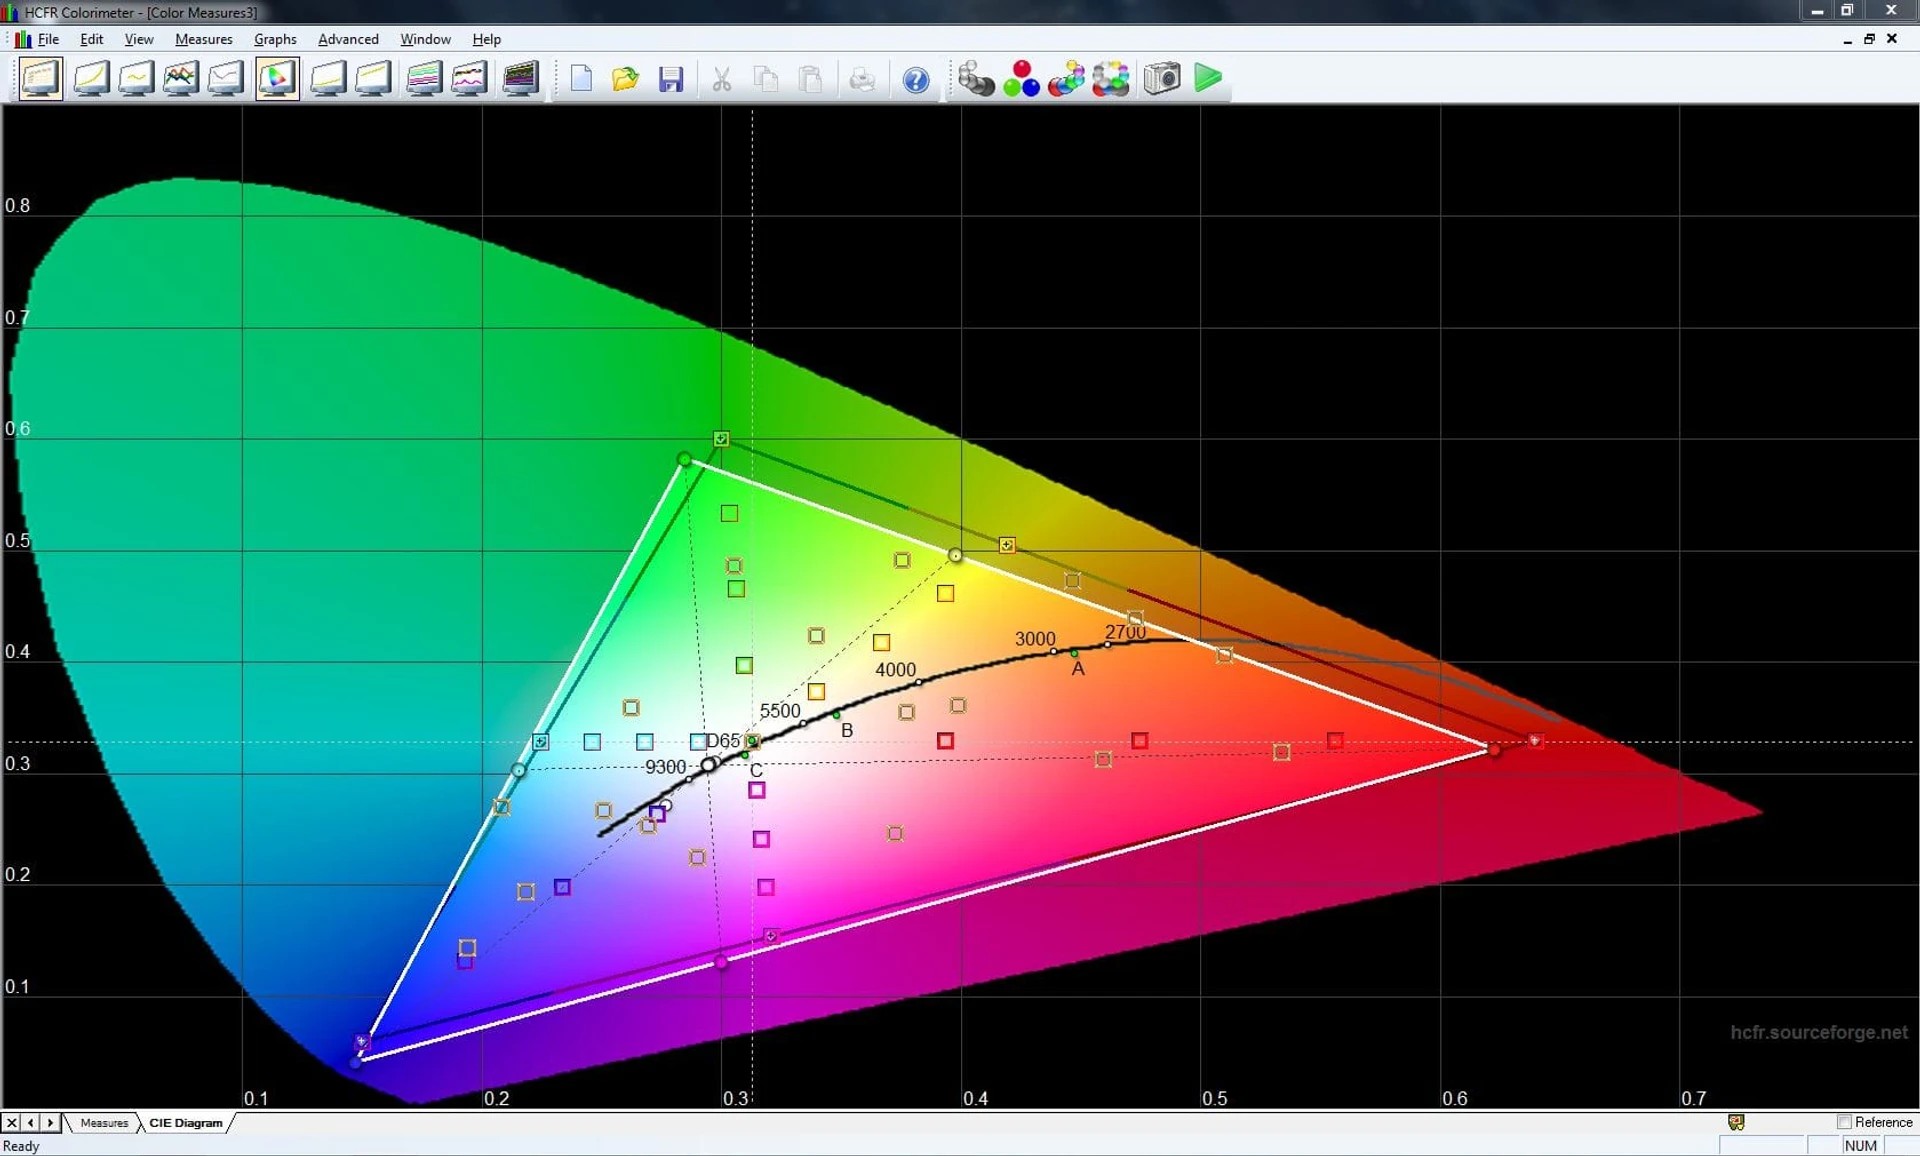
Task: Switch to the Measures tab
Action: [x=104, y=1123]
